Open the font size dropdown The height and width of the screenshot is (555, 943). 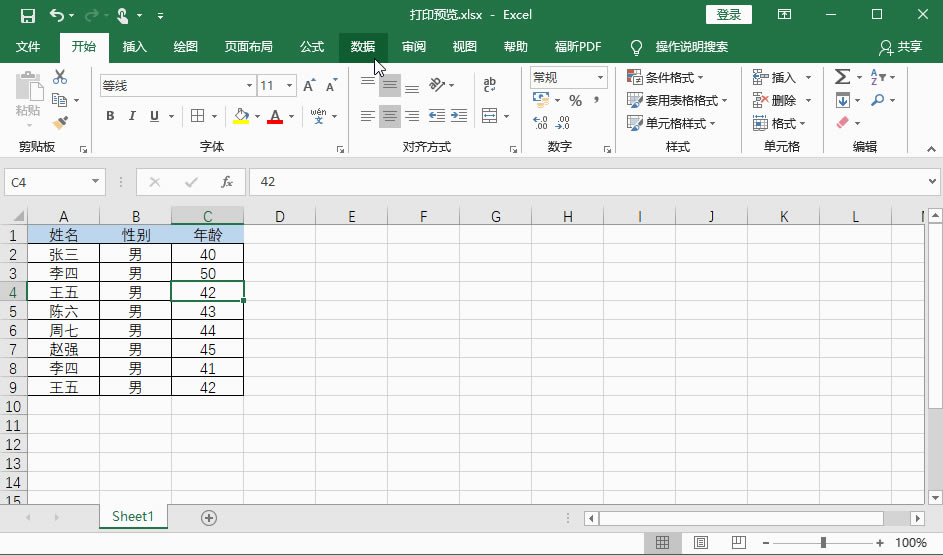289,86
